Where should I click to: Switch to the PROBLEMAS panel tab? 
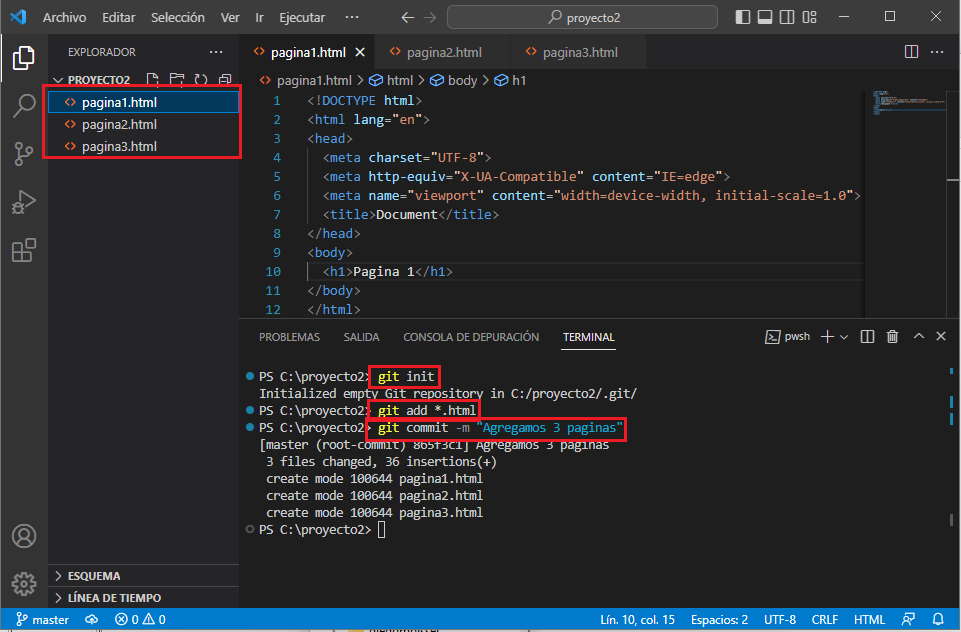point(289,337)
